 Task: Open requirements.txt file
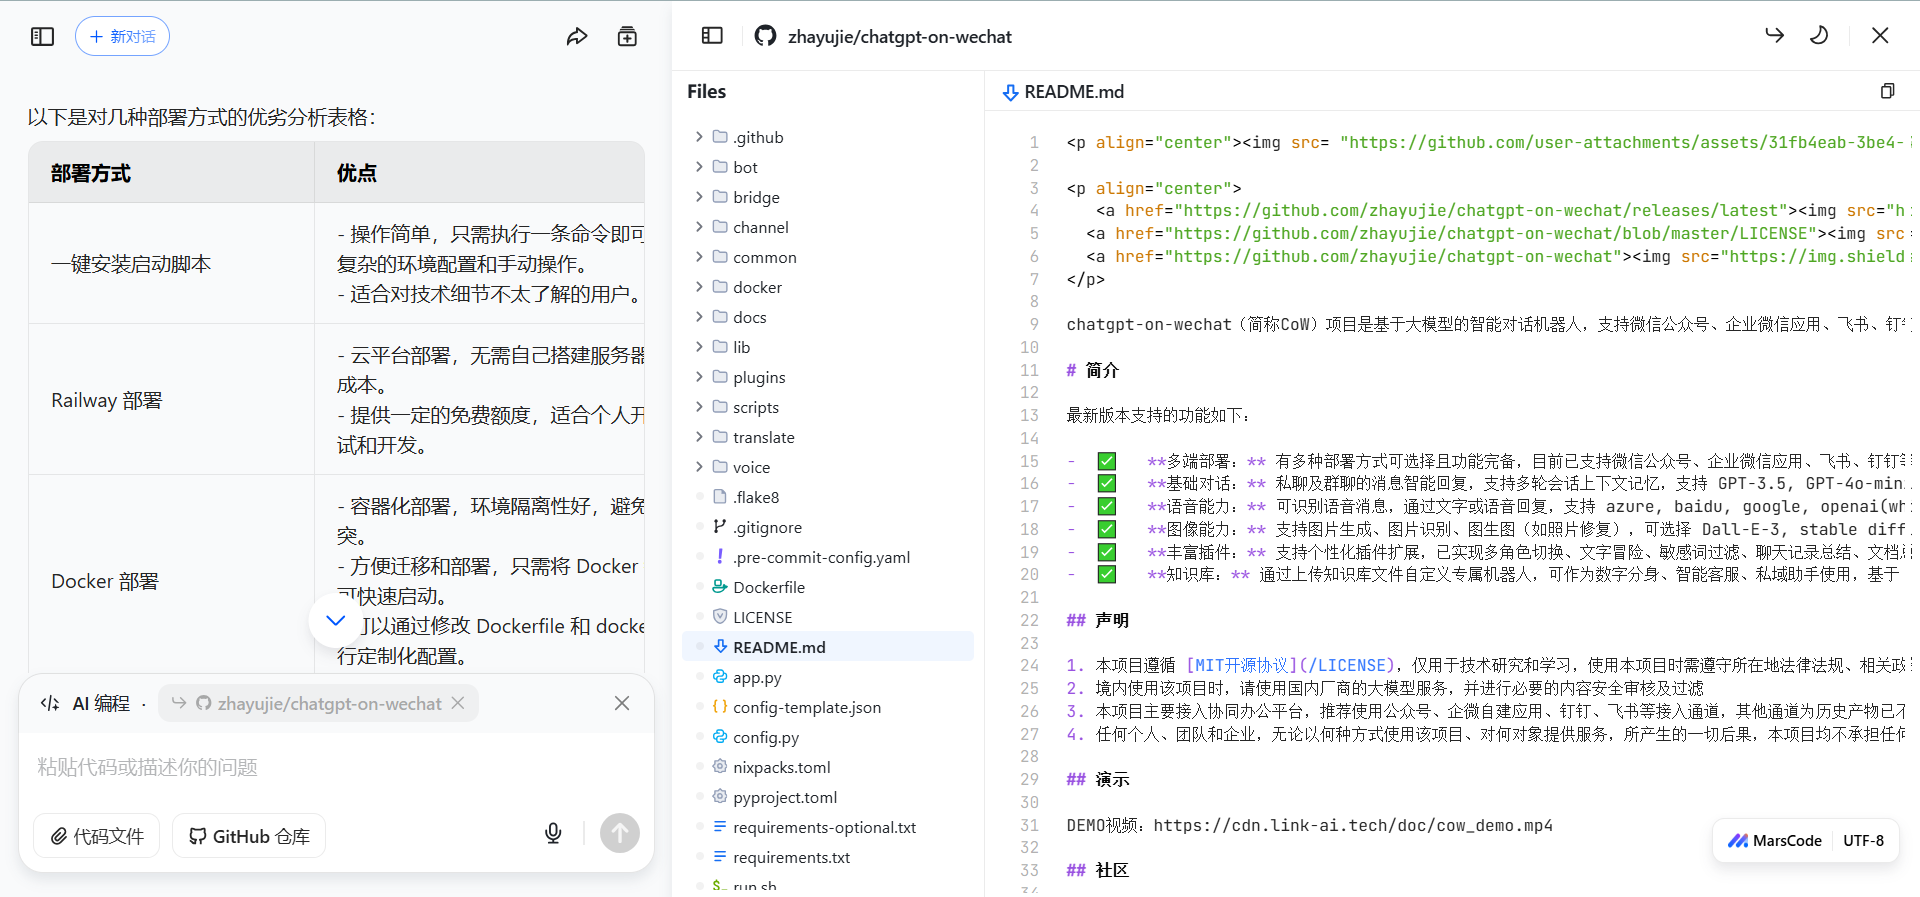828,857
